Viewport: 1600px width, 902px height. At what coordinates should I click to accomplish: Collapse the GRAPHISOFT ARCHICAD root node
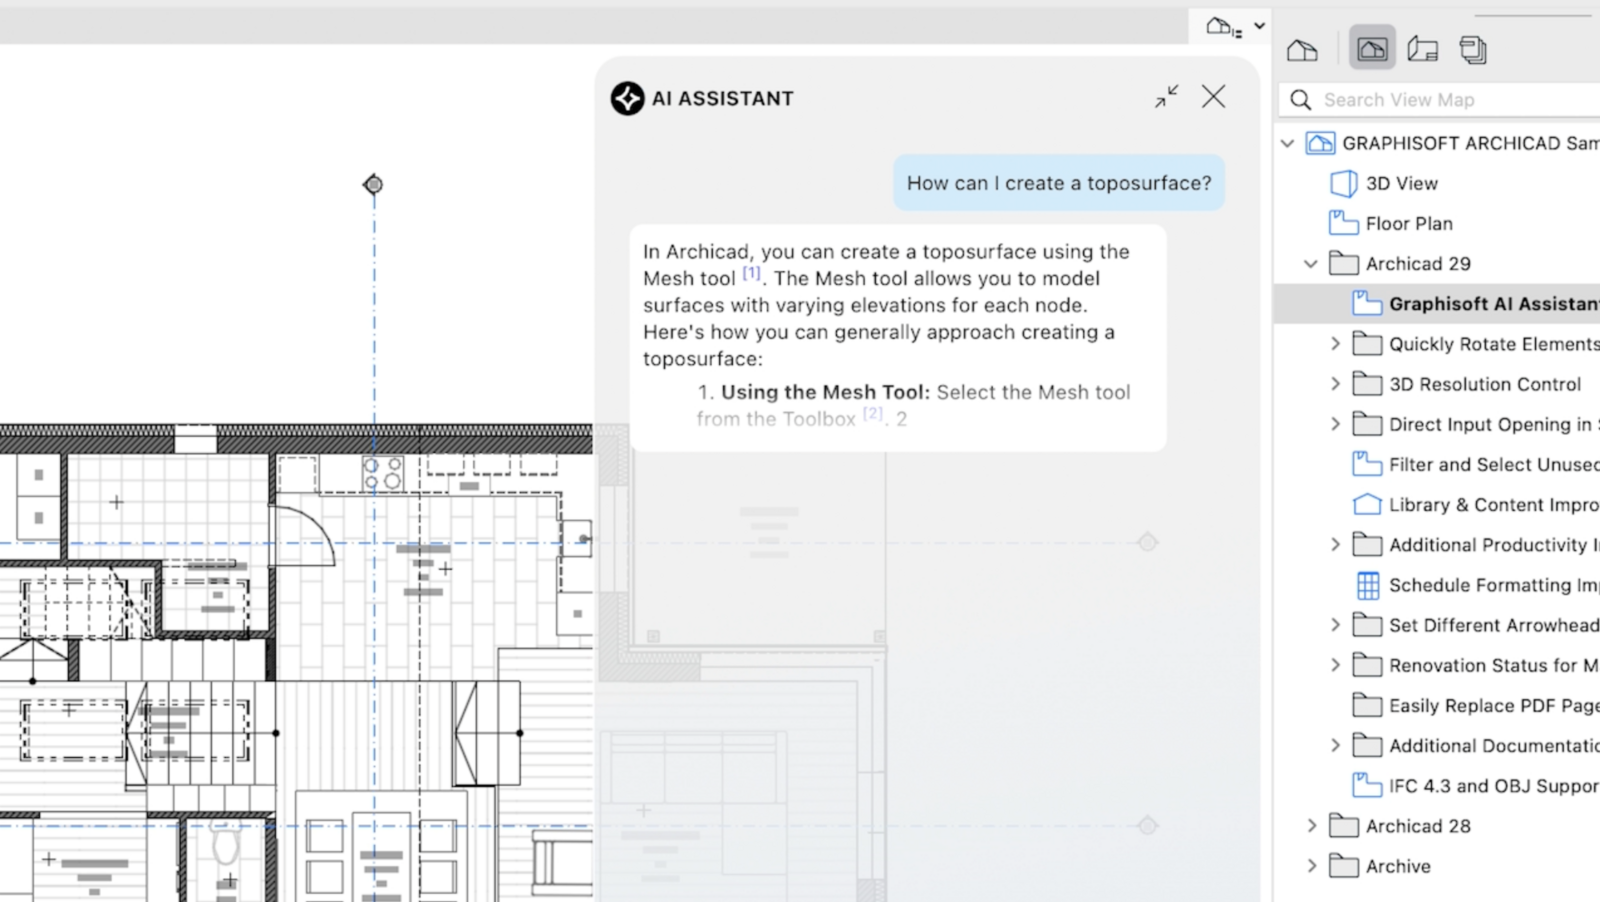coord(1288,143)
